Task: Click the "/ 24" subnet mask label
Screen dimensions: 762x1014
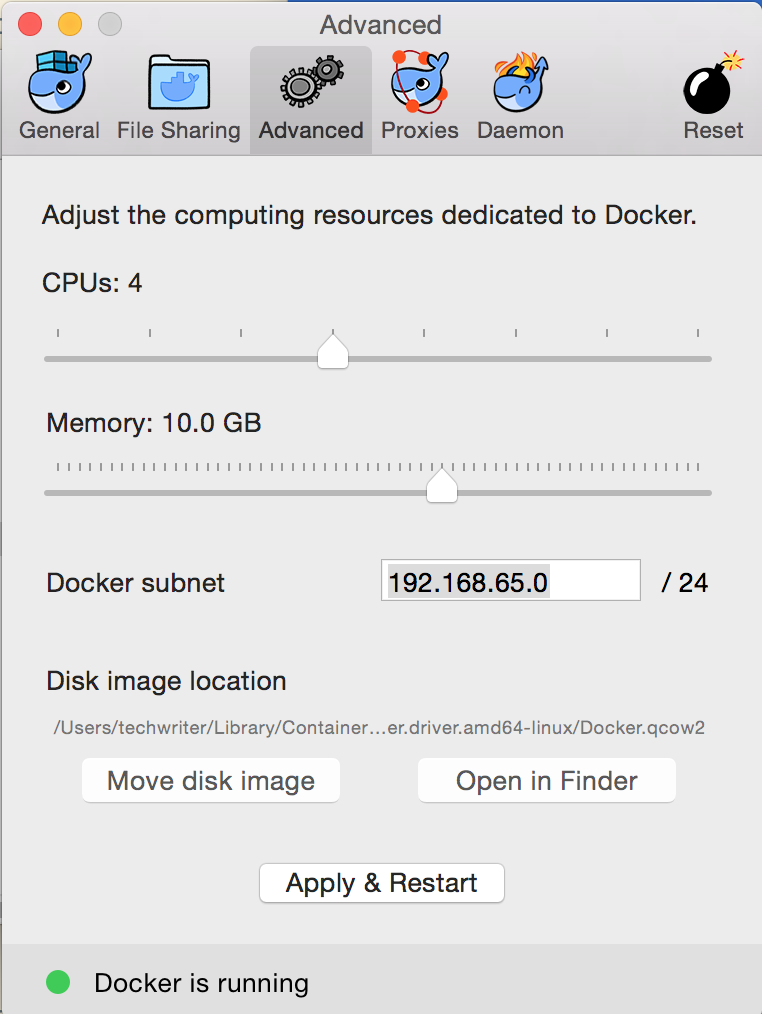Action: 685,583
